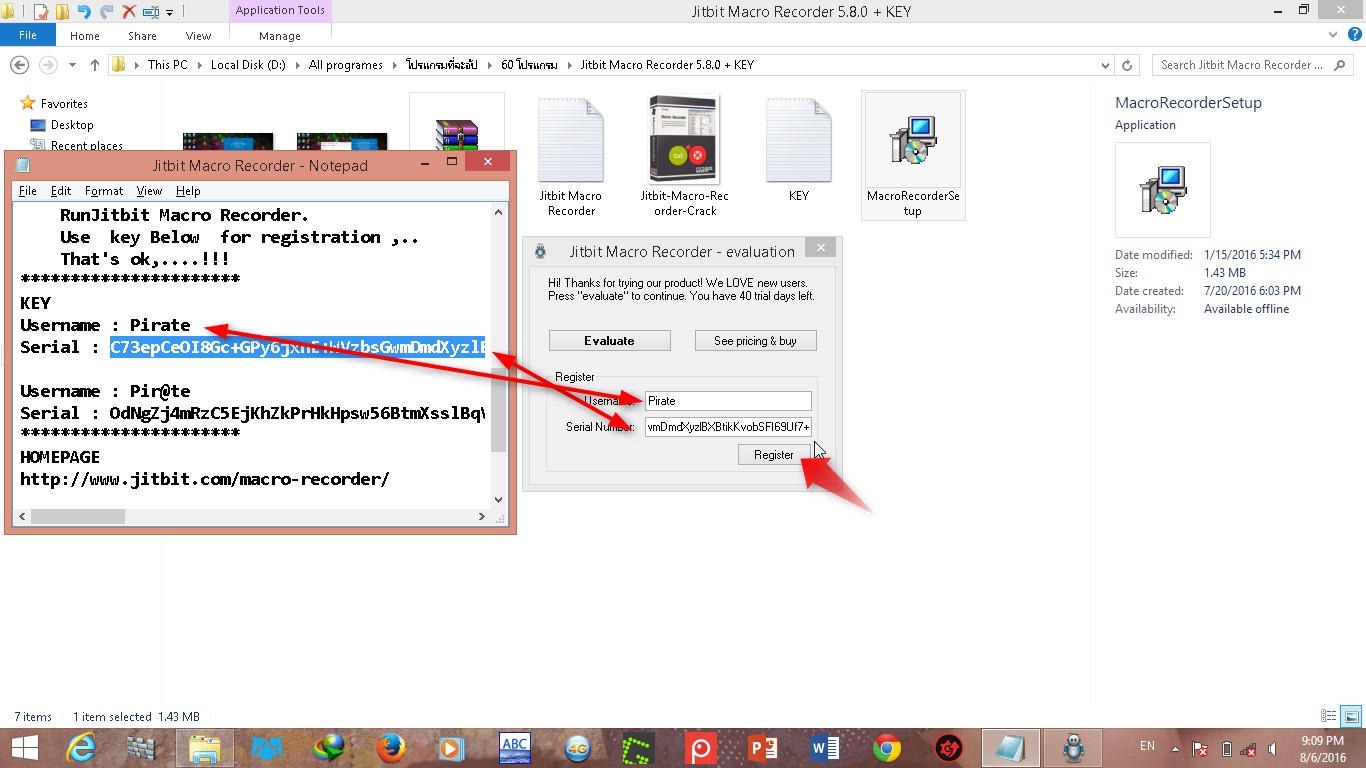
Task: Switch to details view in status bar
Action: click(1329, 716)
